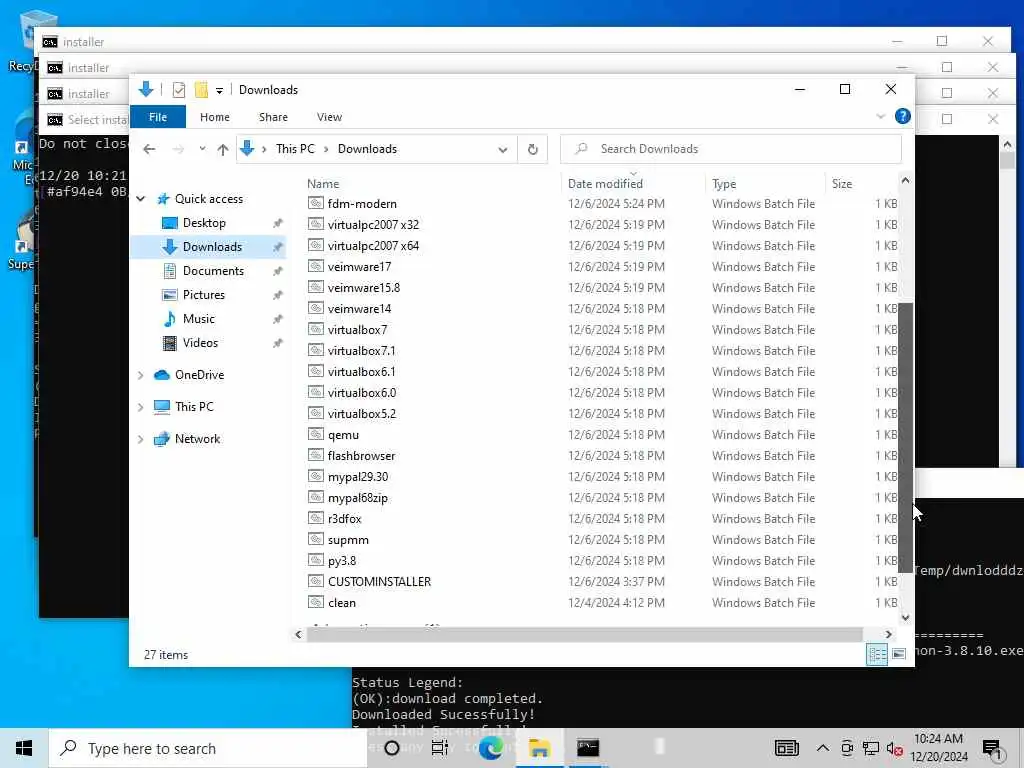
Task: Sort by Date modified column header
Action: pyautogui.click(x=605, y=184)
